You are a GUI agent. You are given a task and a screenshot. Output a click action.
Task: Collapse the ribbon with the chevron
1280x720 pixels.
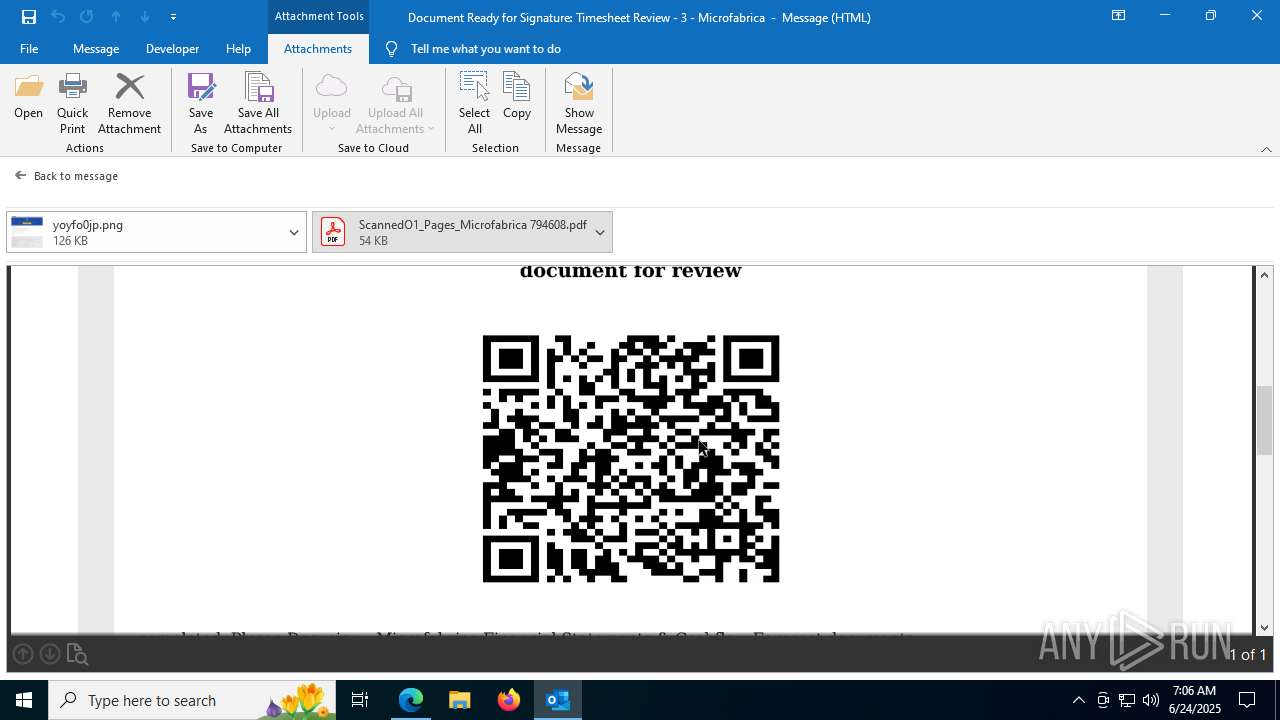[1266, 149]
